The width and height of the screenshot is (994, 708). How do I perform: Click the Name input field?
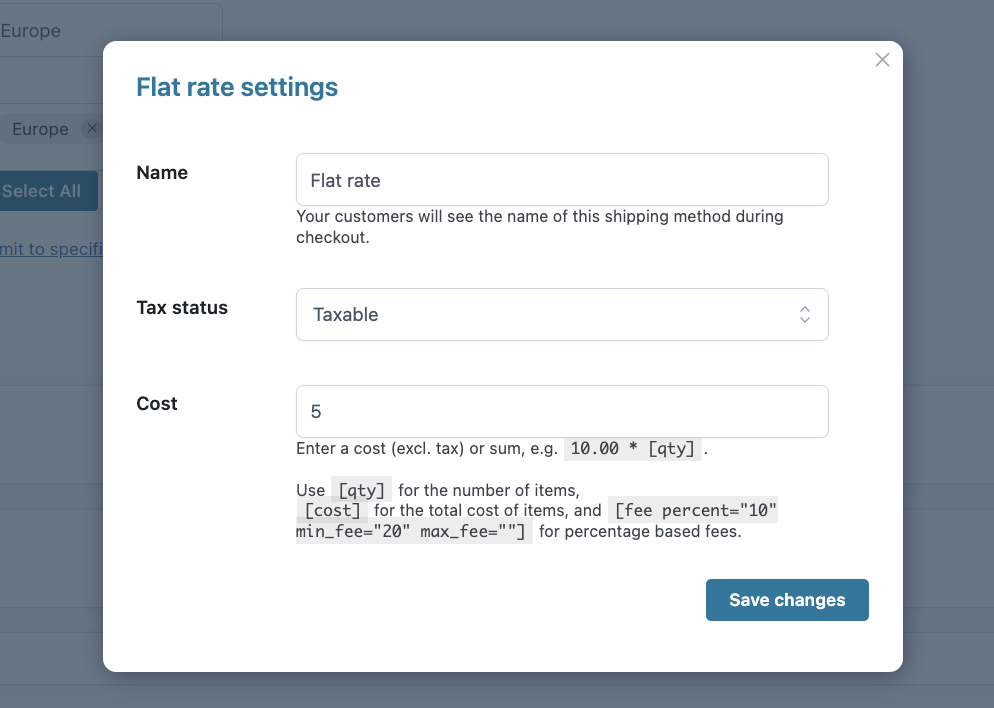562,179
